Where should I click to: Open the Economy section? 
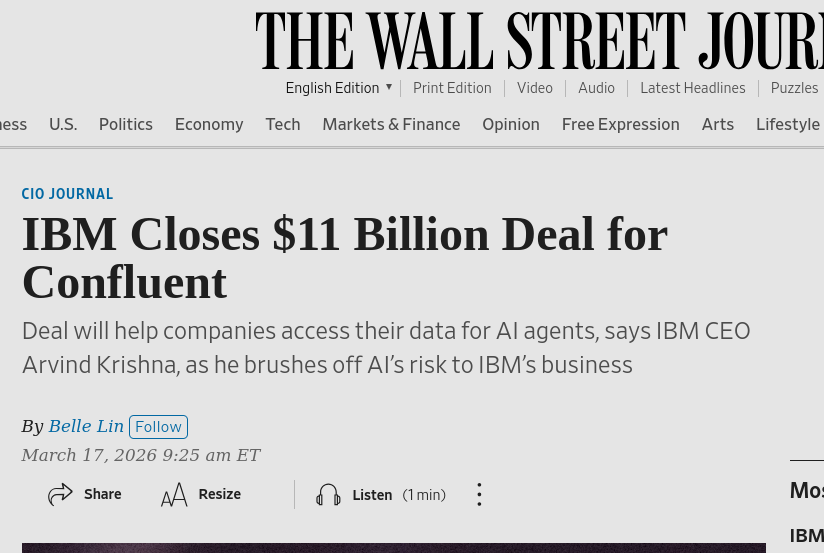[209, 124]
